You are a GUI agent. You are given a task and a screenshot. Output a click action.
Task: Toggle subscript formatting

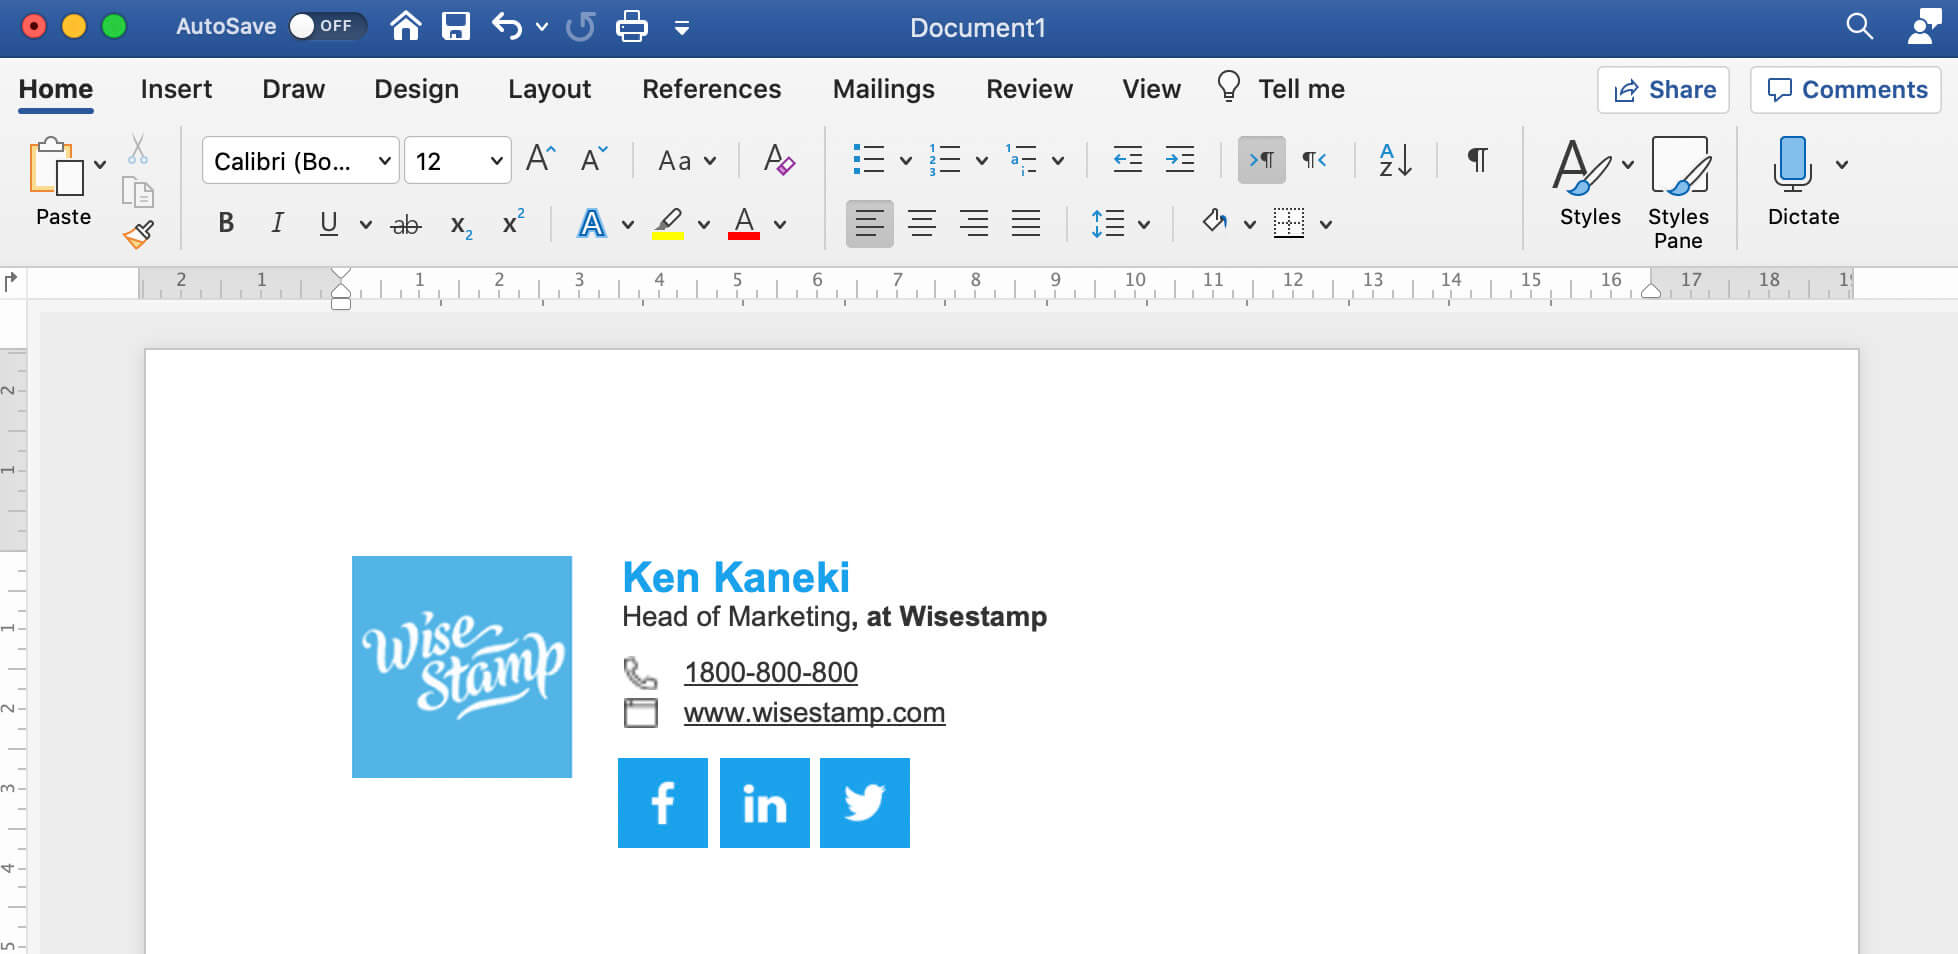459,225
